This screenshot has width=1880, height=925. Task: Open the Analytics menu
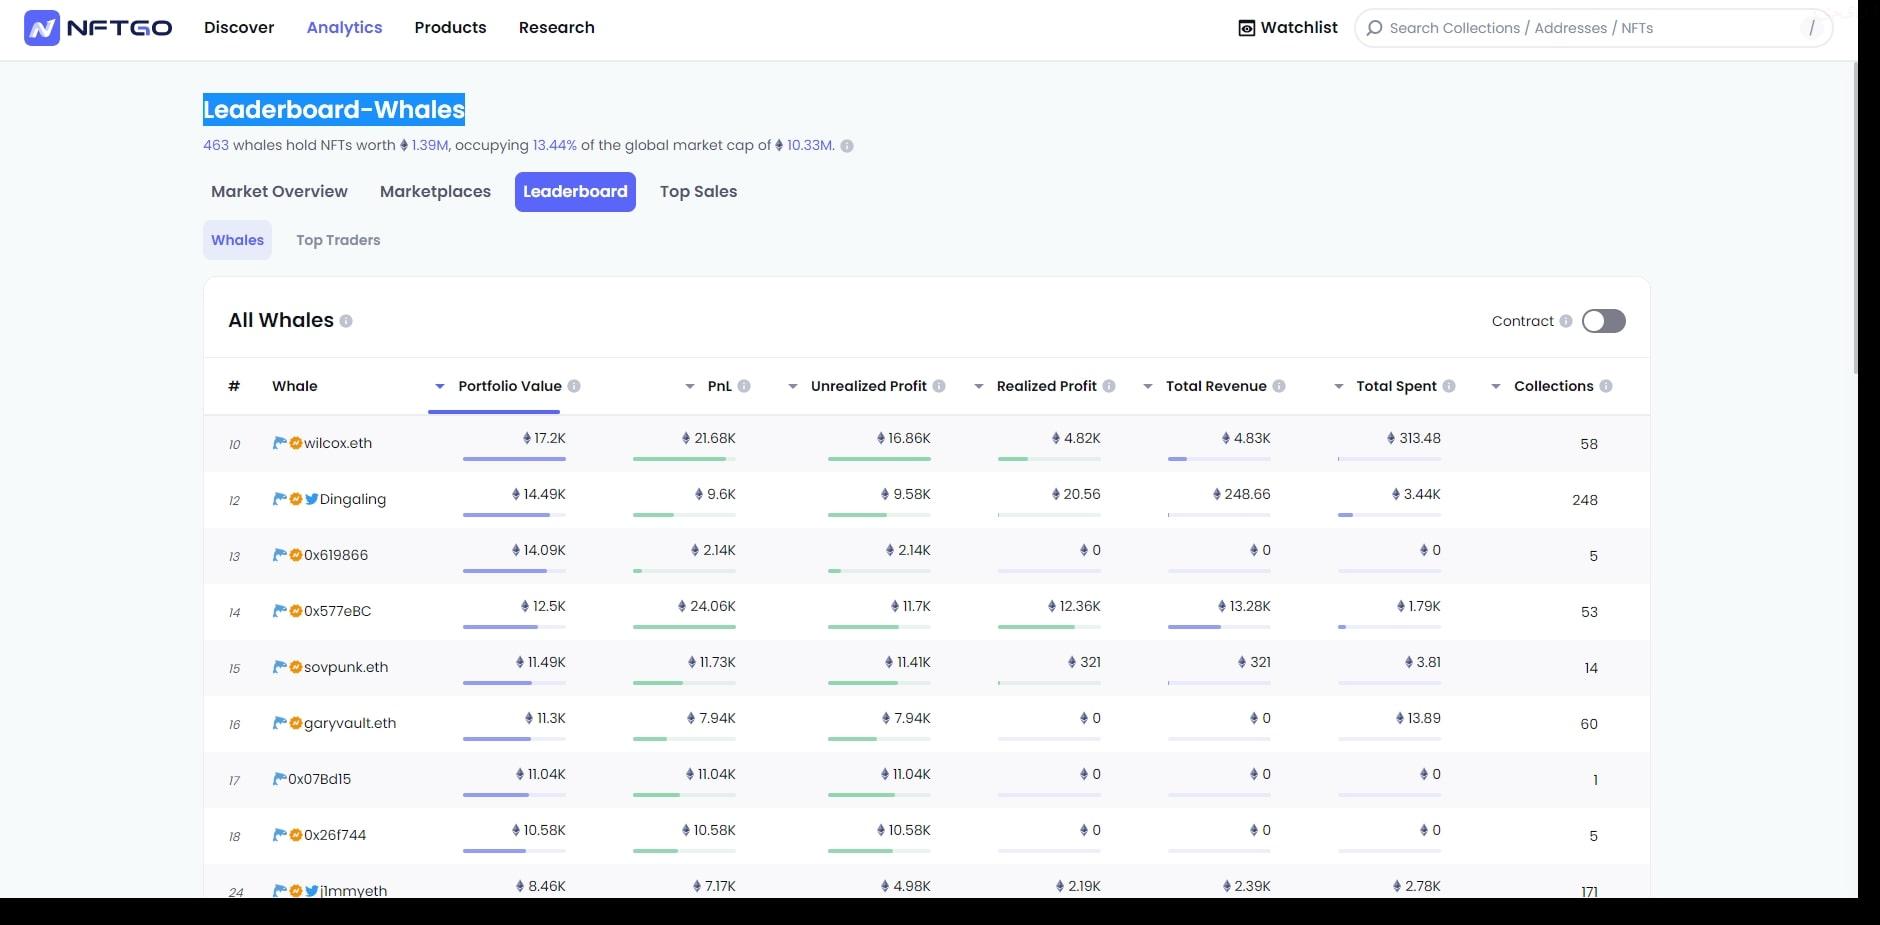[x=344, y=28]
